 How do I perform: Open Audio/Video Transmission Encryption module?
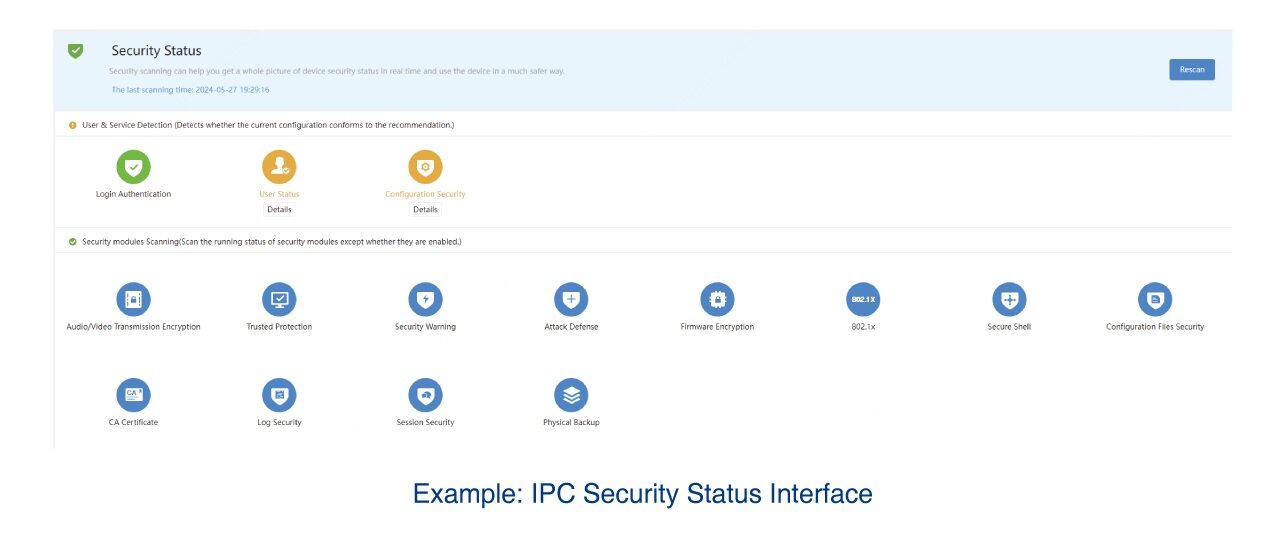[133, 299]
